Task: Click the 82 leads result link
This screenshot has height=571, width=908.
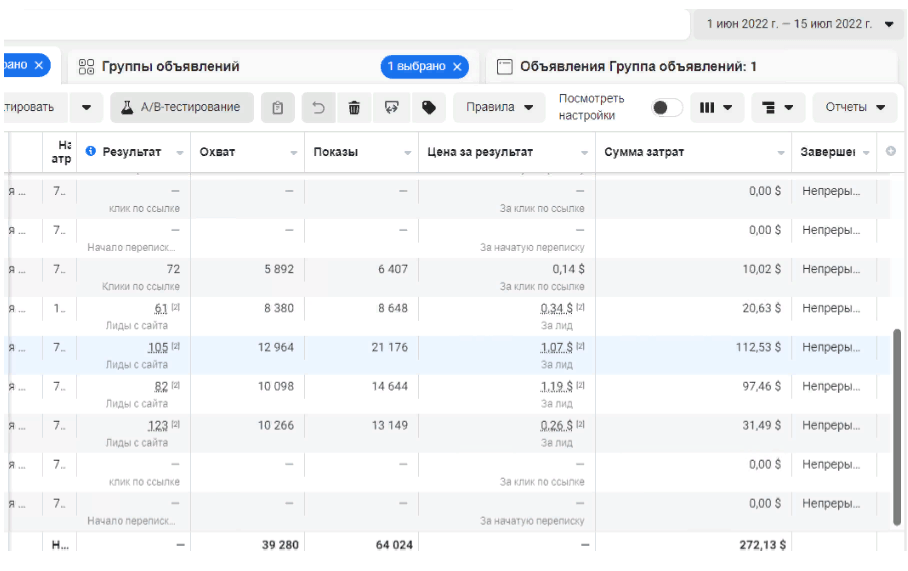Action: [x=161, y=386]
